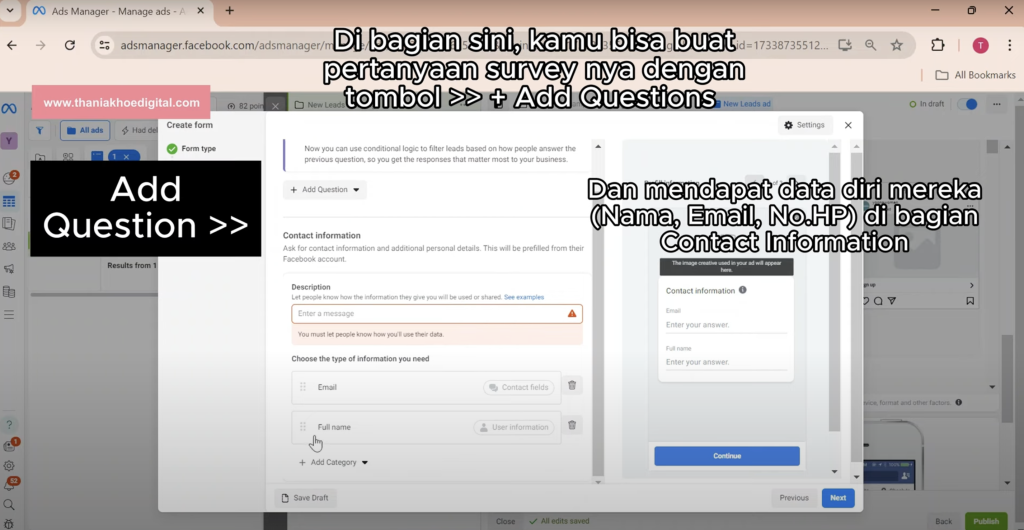This screenshot has height=530, width=1024.
Task: Open the search icon in left sidebar
Action: [9, 505]
